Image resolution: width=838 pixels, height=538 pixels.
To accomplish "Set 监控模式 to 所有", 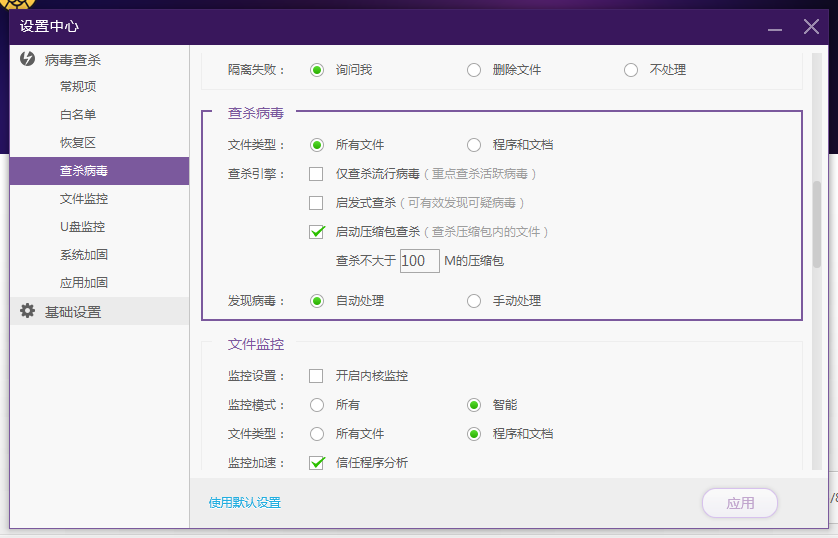I will (317, 405).
